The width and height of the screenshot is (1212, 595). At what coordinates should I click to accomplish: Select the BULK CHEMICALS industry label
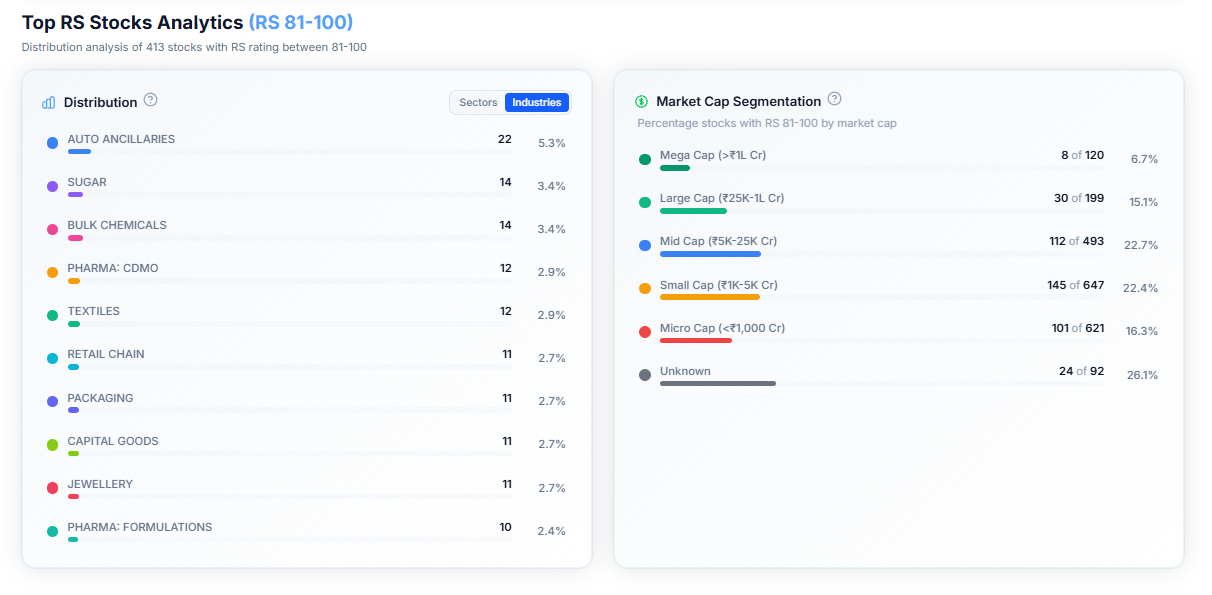pos(117,225)
